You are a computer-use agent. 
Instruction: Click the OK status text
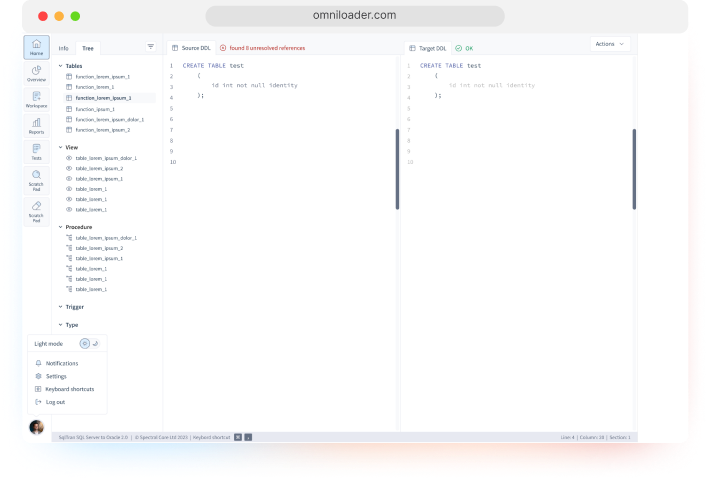click(469, 48)
